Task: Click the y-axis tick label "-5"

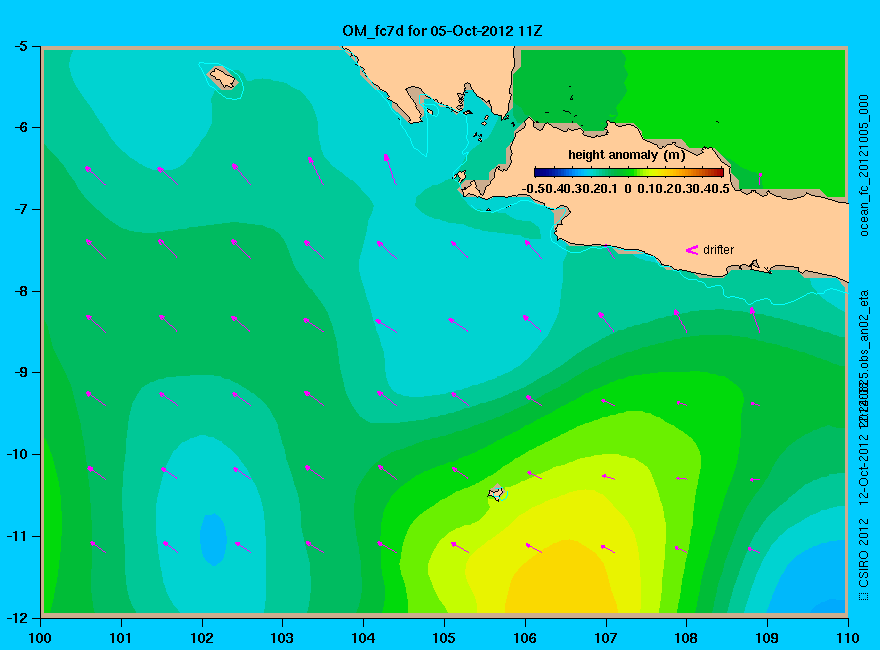Action: [21, 46]
